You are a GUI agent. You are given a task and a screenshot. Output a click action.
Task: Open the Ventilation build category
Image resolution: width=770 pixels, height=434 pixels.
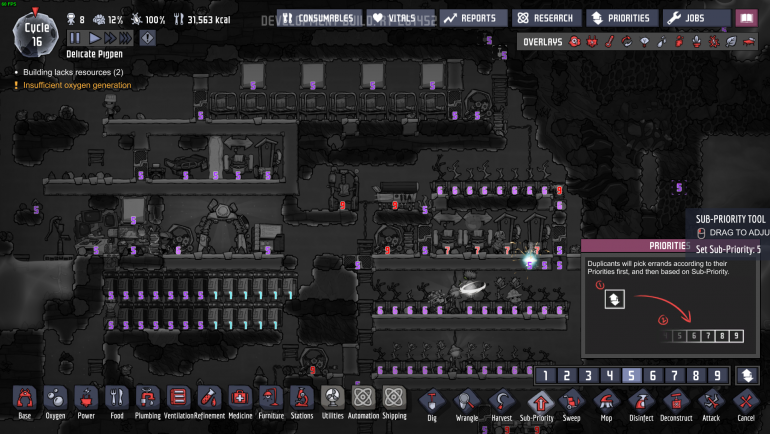(x=179, y=403)
